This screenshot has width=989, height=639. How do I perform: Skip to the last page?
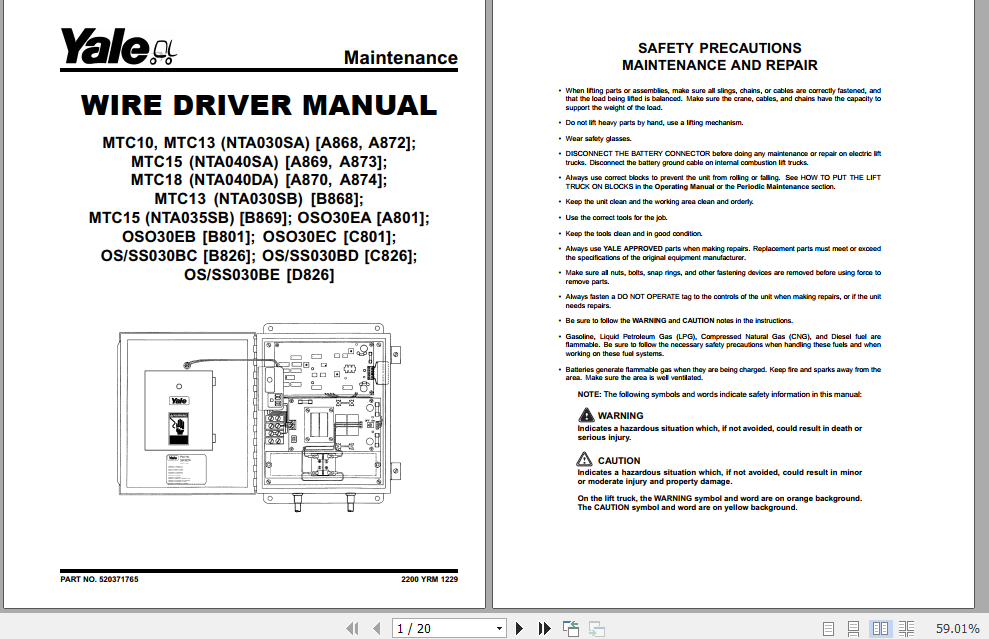[544, 628]
